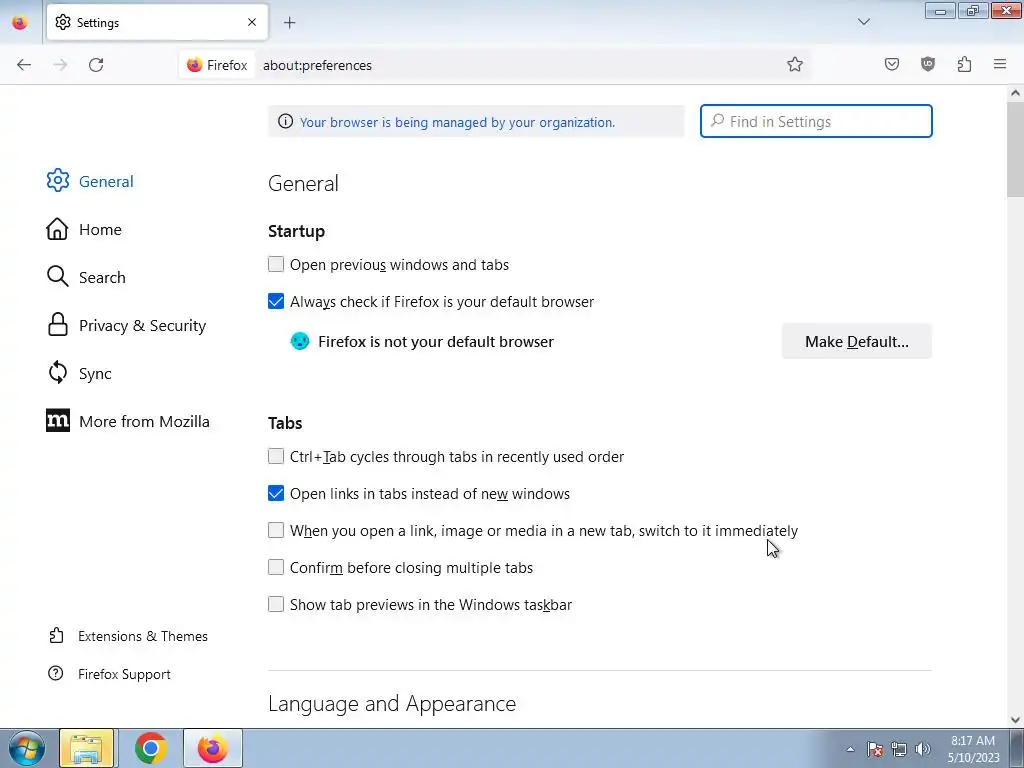This screenshot has height=768, width=1024.
Task: Close the Settings tab
Action: [x=252, y=22]
